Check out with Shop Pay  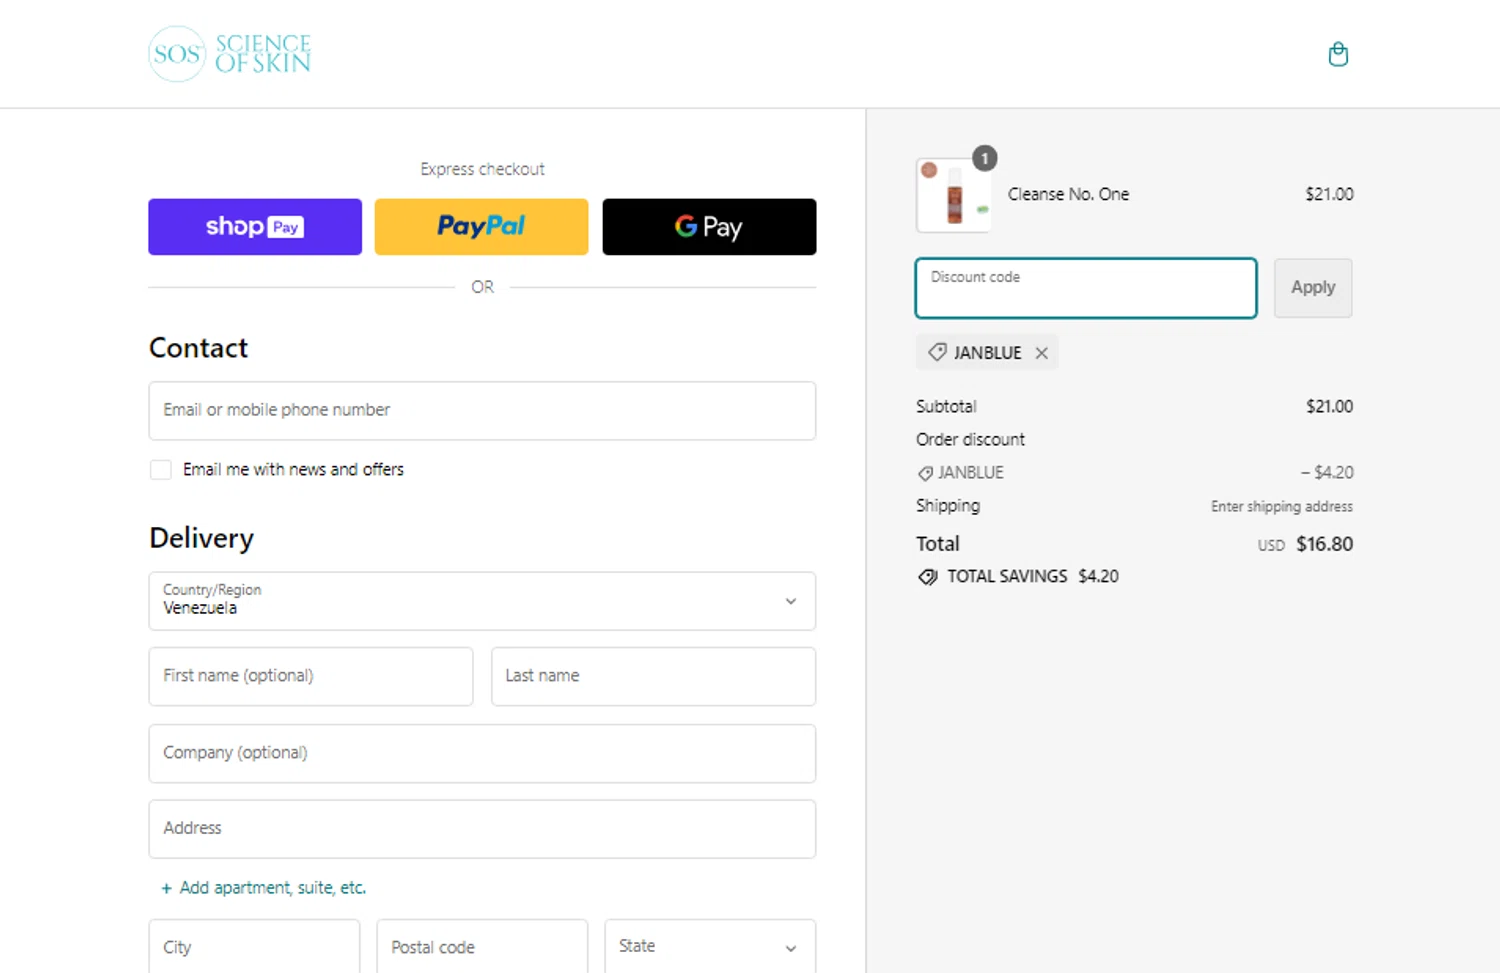(x=255, y=227)
